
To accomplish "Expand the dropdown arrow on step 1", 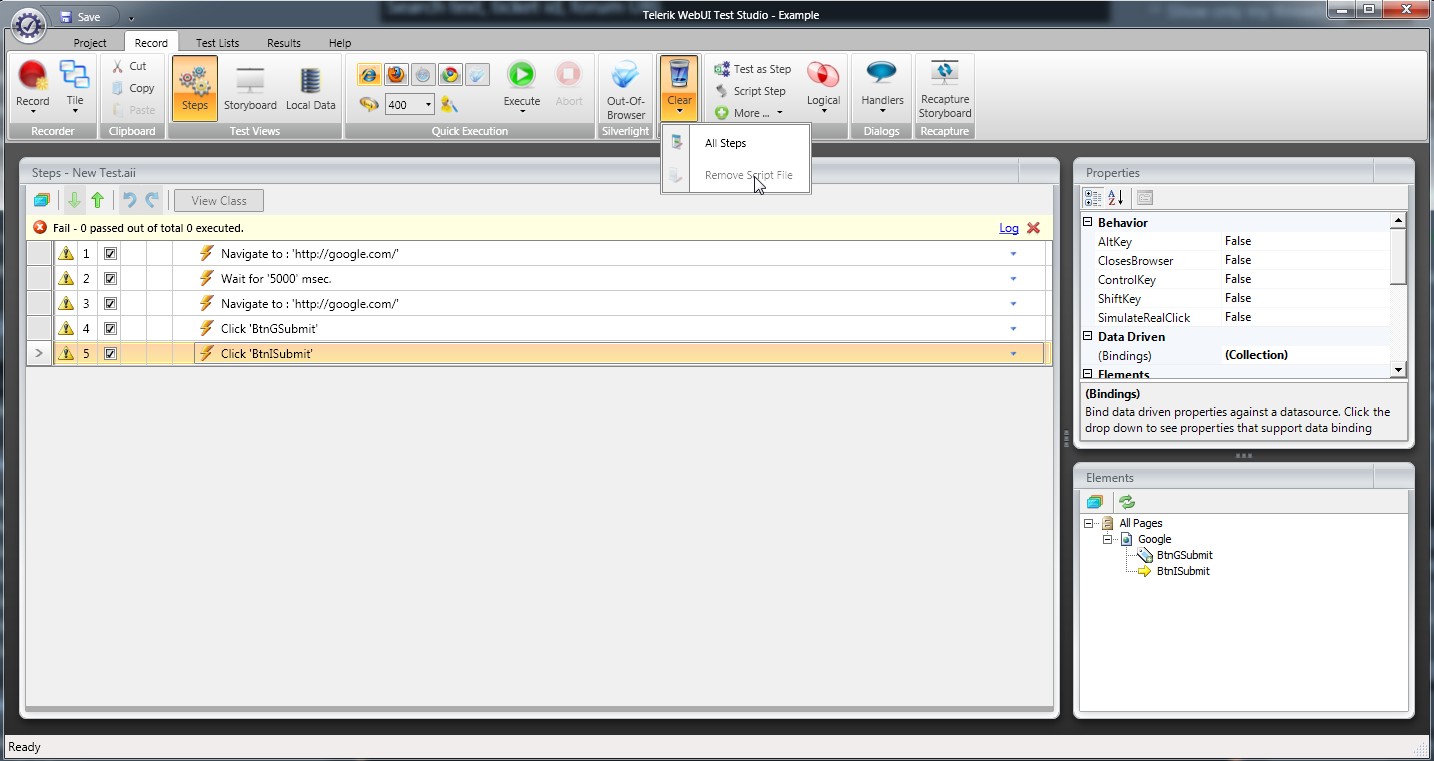I will [1013, 254].
